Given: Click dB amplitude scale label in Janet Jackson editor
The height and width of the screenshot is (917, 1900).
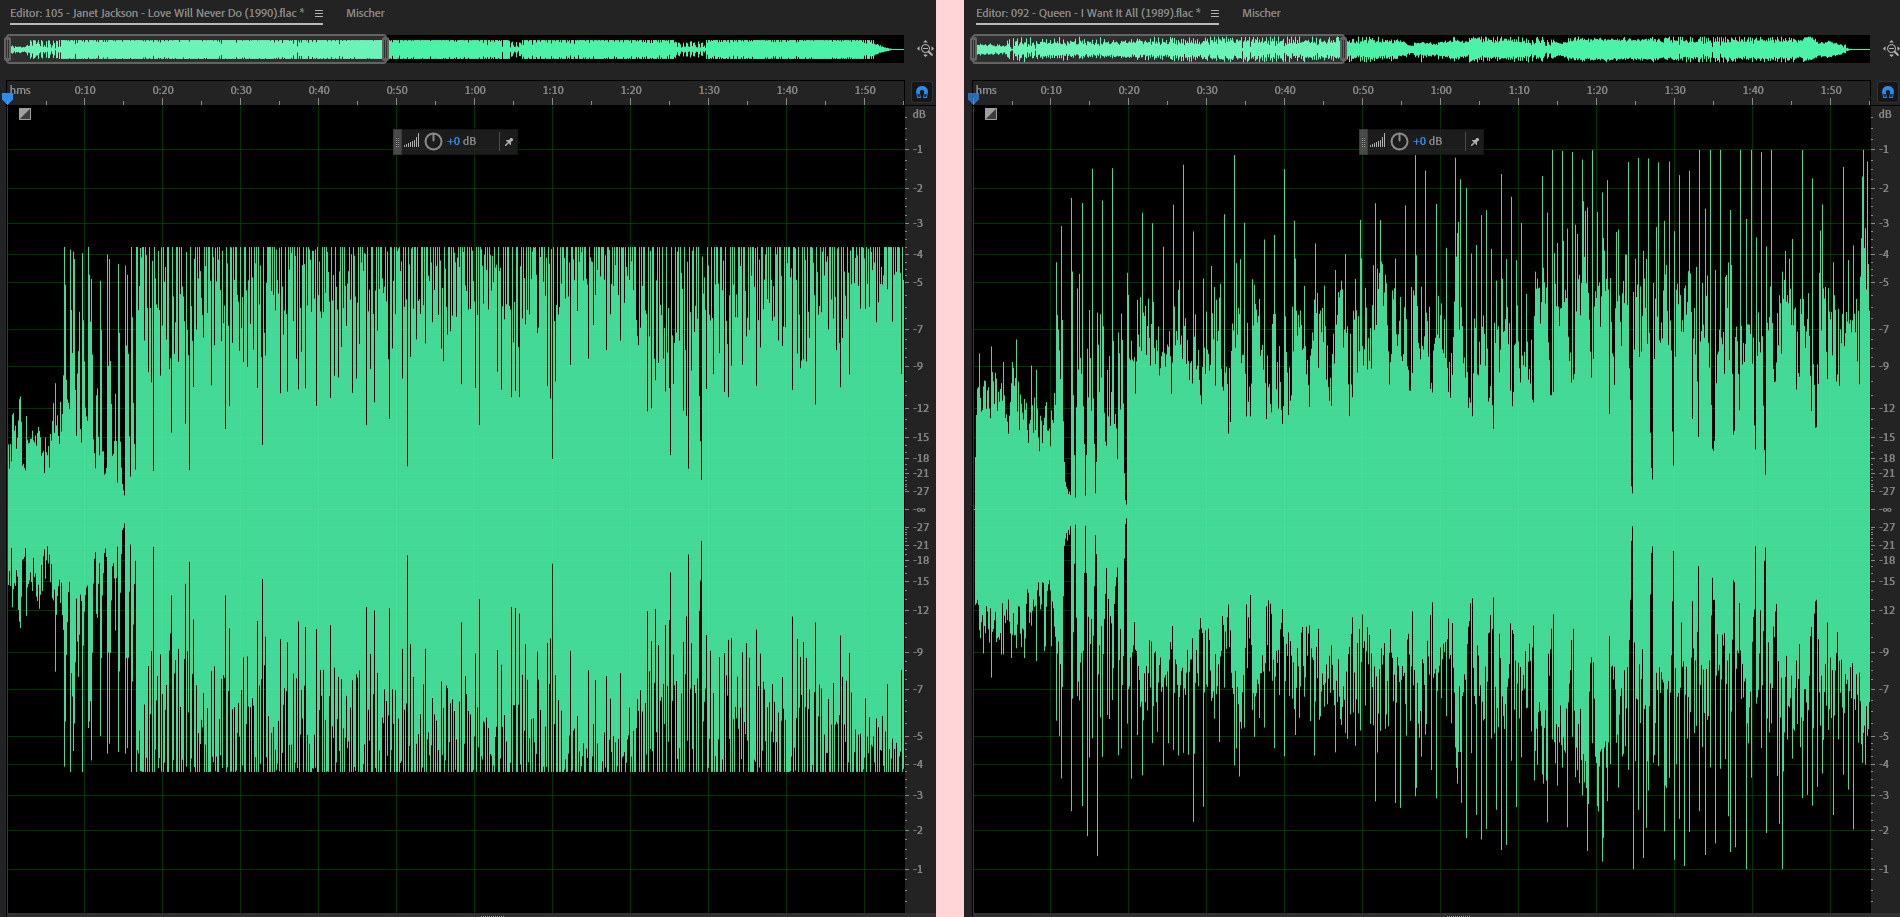Looking at the screenshot, I should tap(919, 115).
